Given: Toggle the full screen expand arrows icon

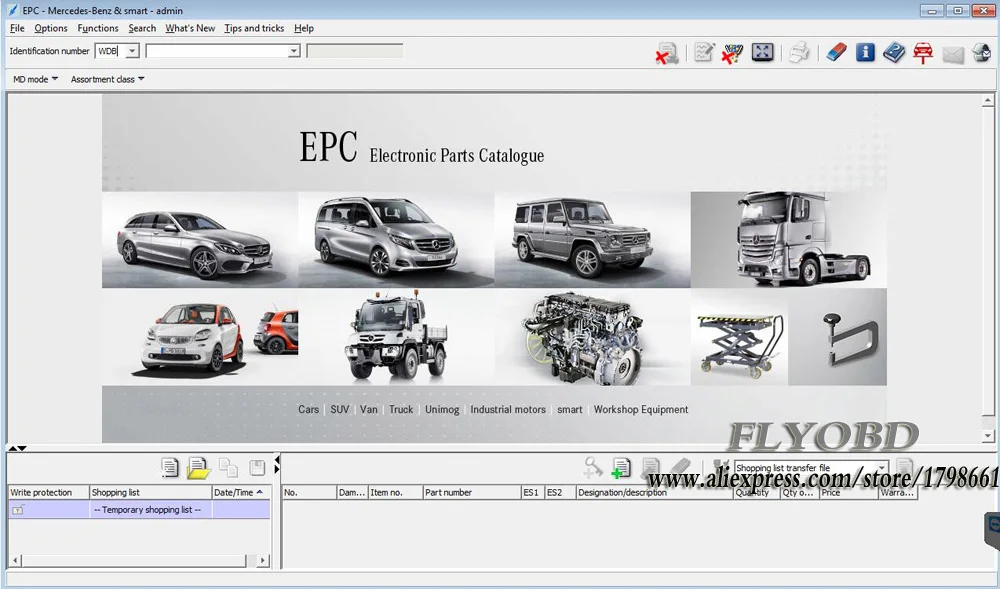Looking at the screenshot, I should point(762,52).
